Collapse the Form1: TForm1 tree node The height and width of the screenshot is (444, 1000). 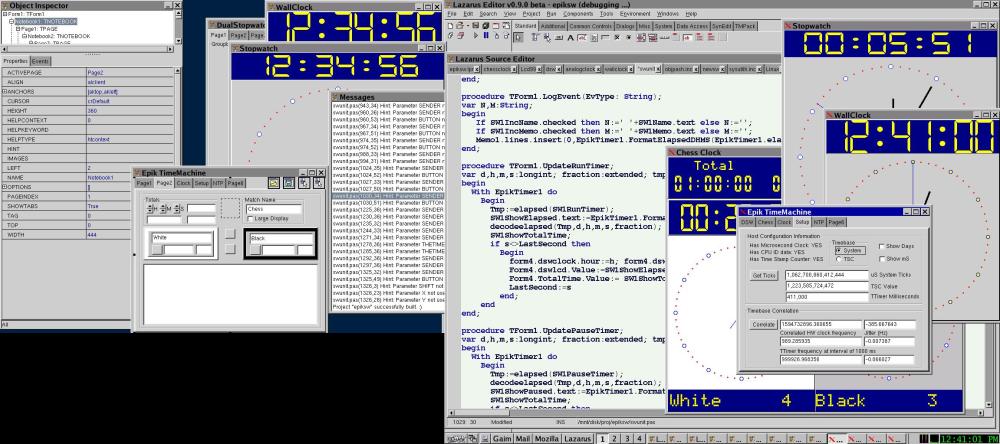coord(4,14)
